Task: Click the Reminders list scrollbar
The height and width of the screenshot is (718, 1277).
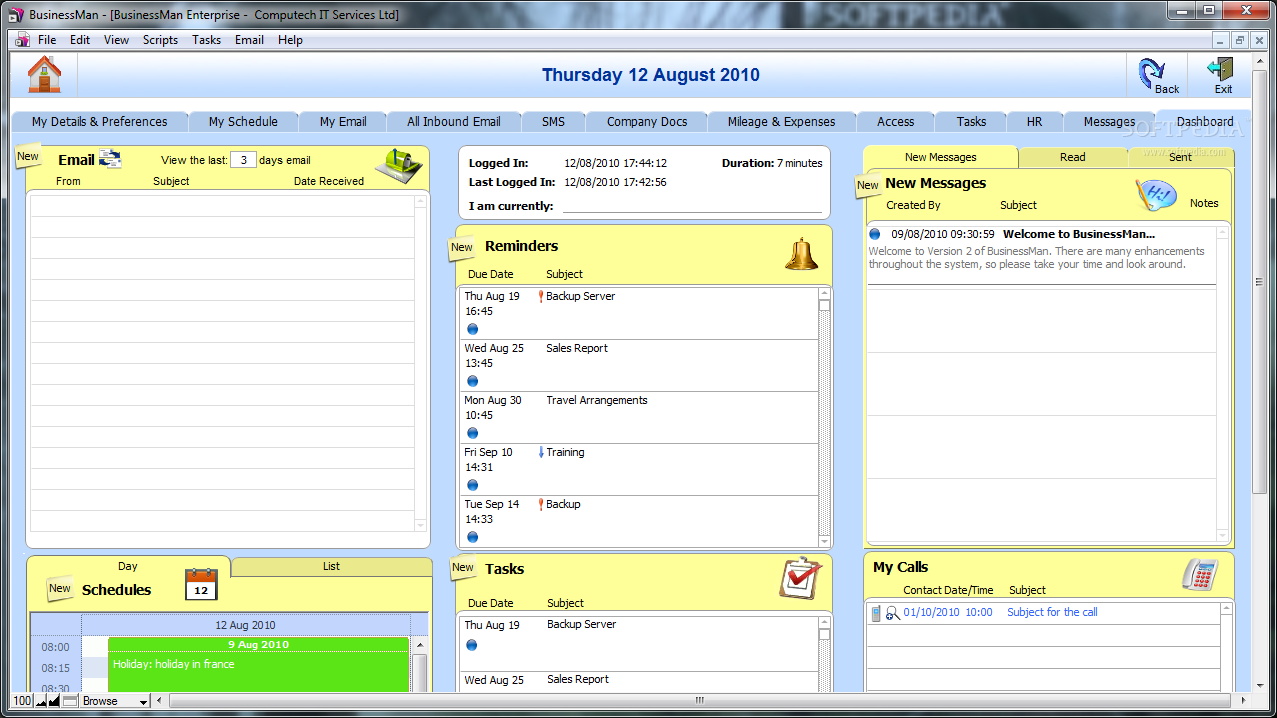Action: tap(825, 417)
